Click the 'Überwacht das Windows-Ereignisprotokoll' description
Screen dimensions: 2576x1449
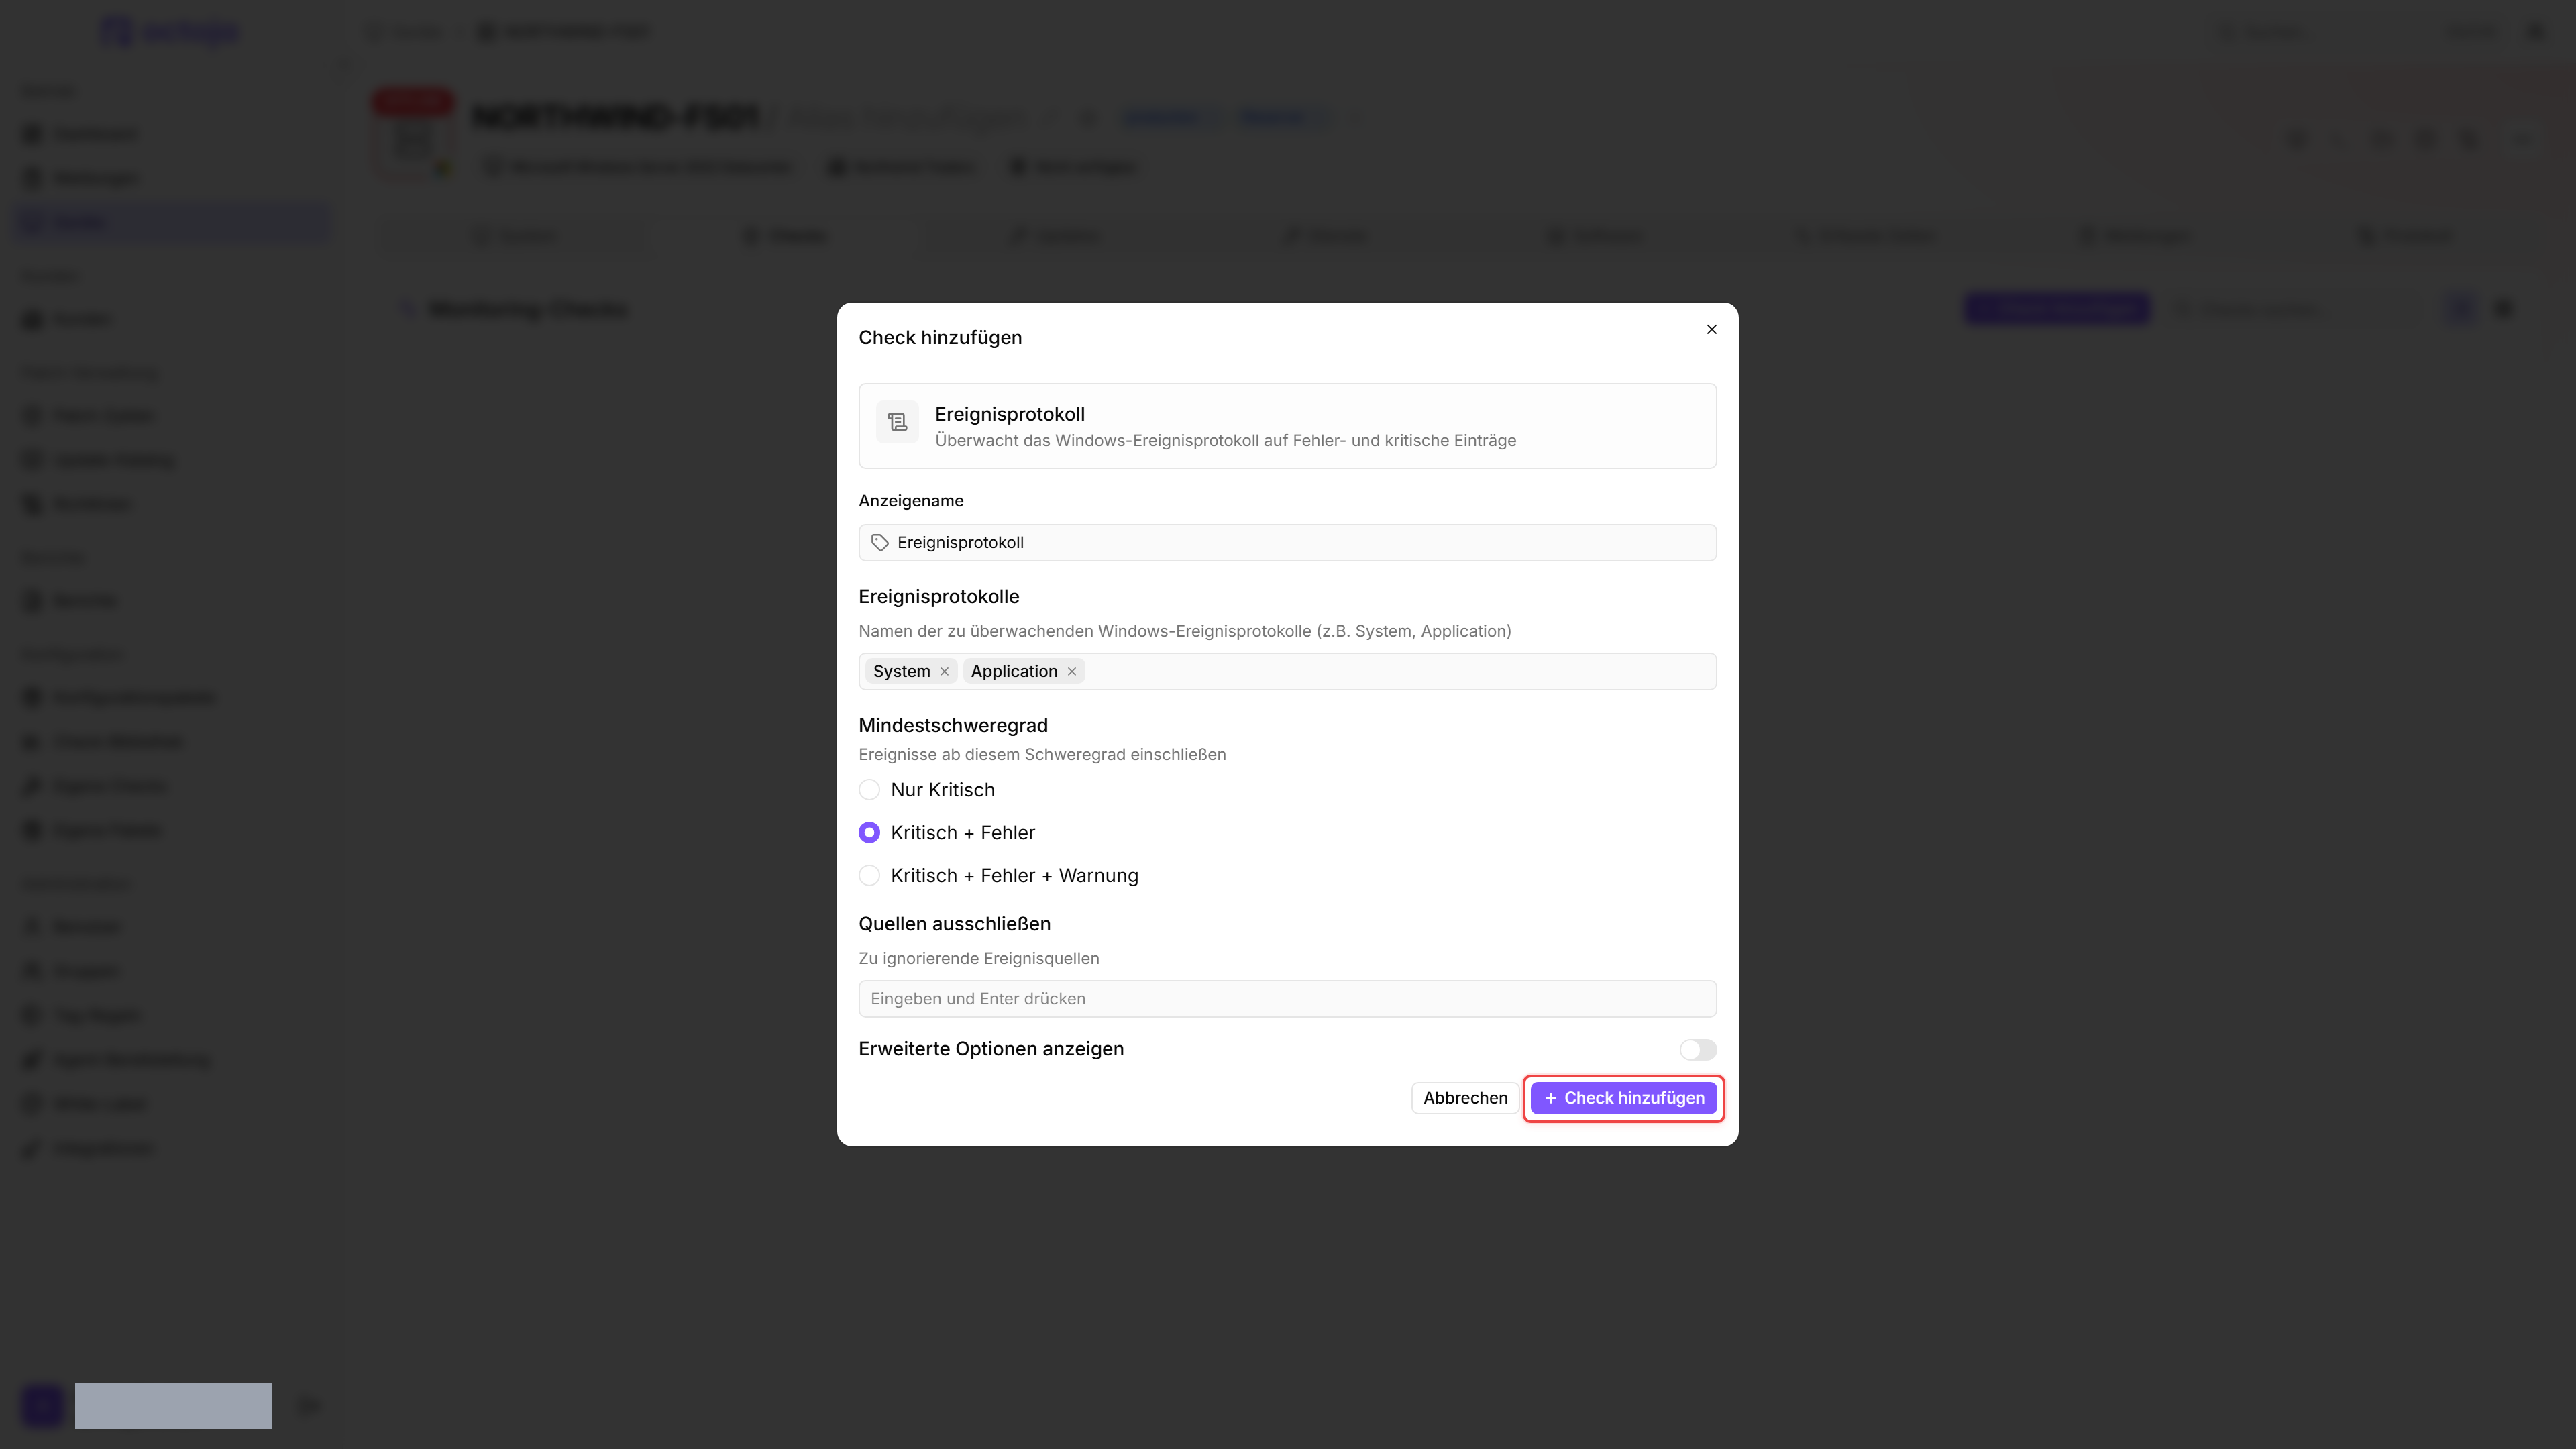click(x=1225, y=440)
